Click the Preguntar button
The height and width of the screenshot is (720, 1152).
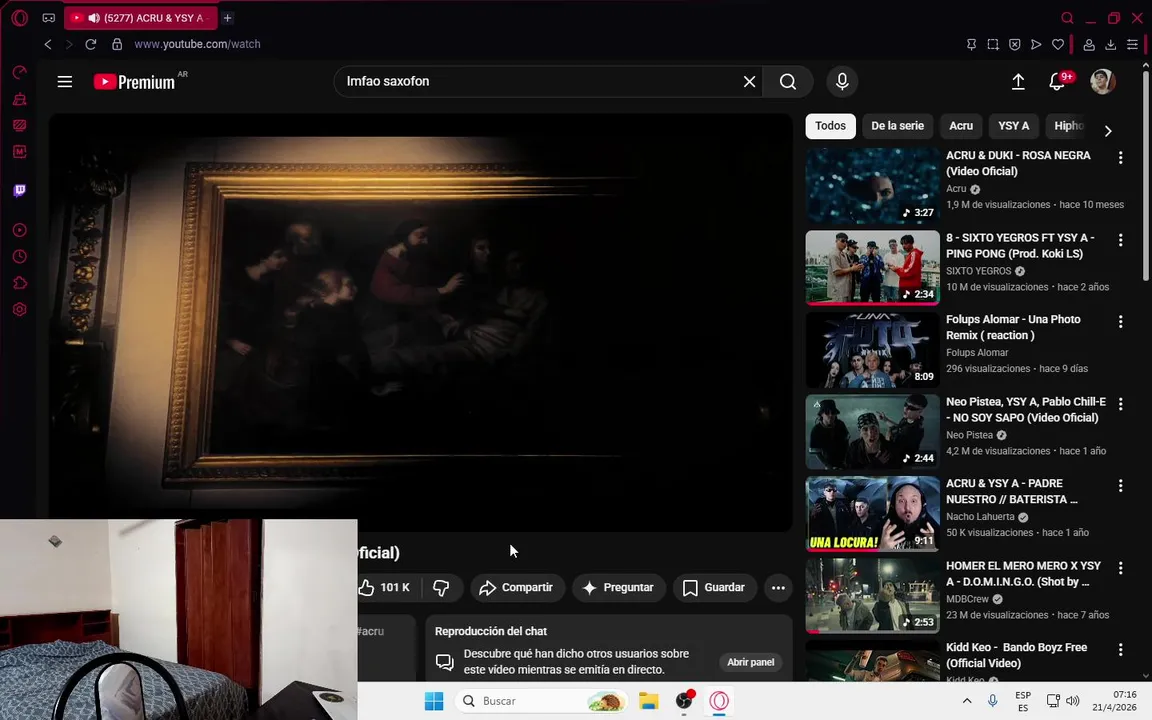tap(618, 587)
